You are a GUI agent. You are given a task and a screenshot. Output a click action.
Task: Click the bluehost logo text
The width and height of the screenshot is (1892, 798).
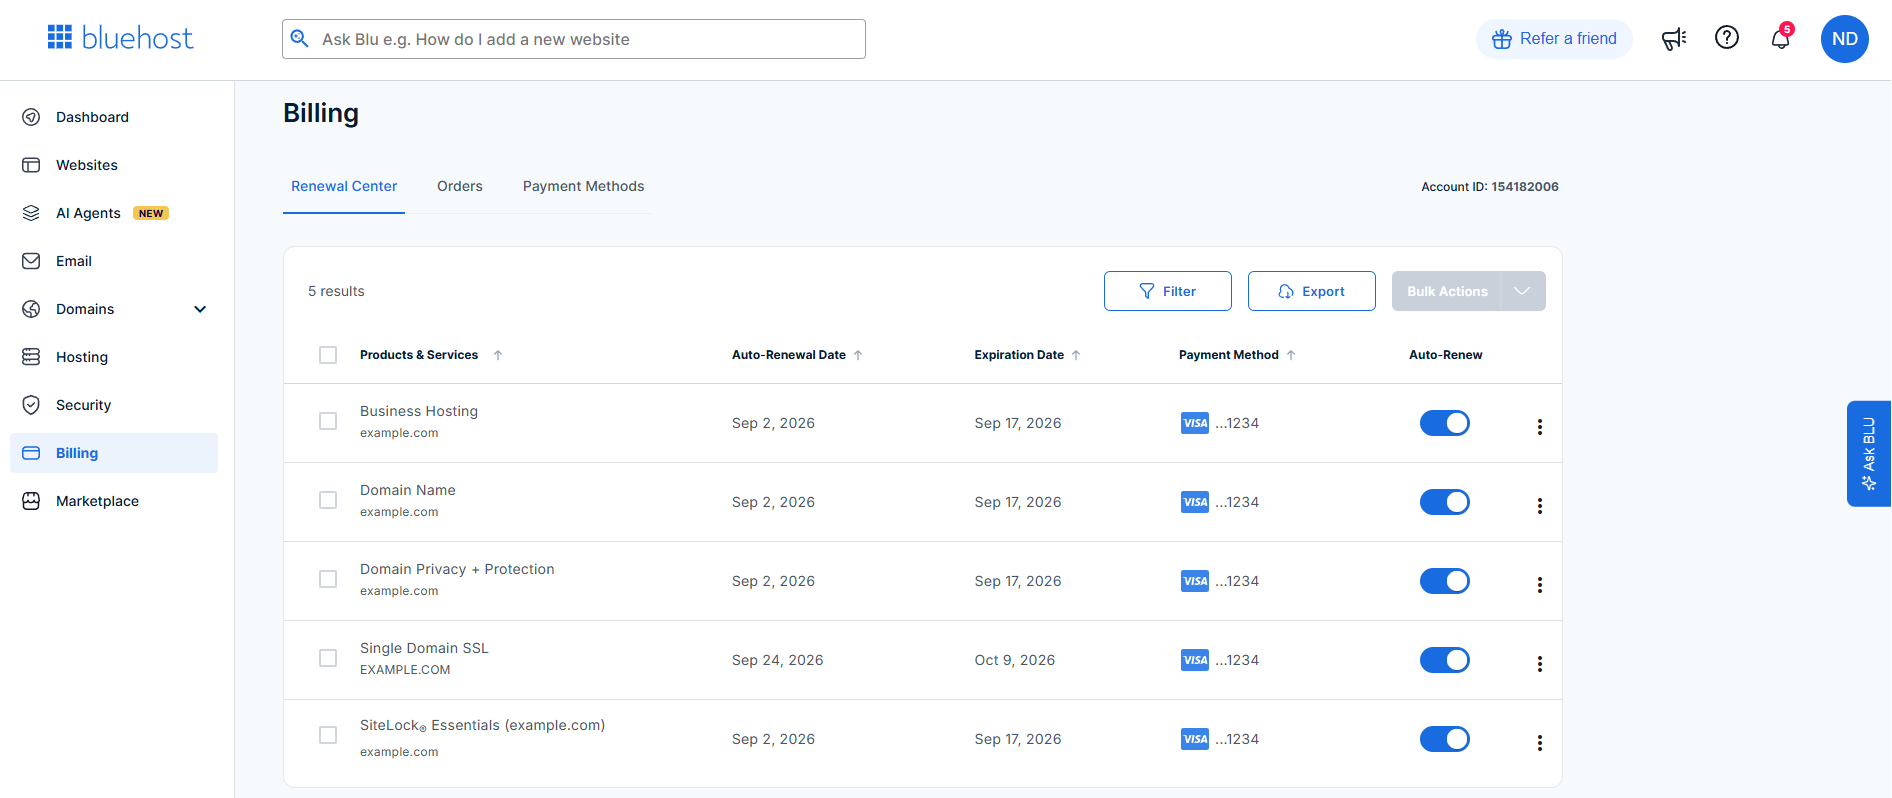point(137,38)
